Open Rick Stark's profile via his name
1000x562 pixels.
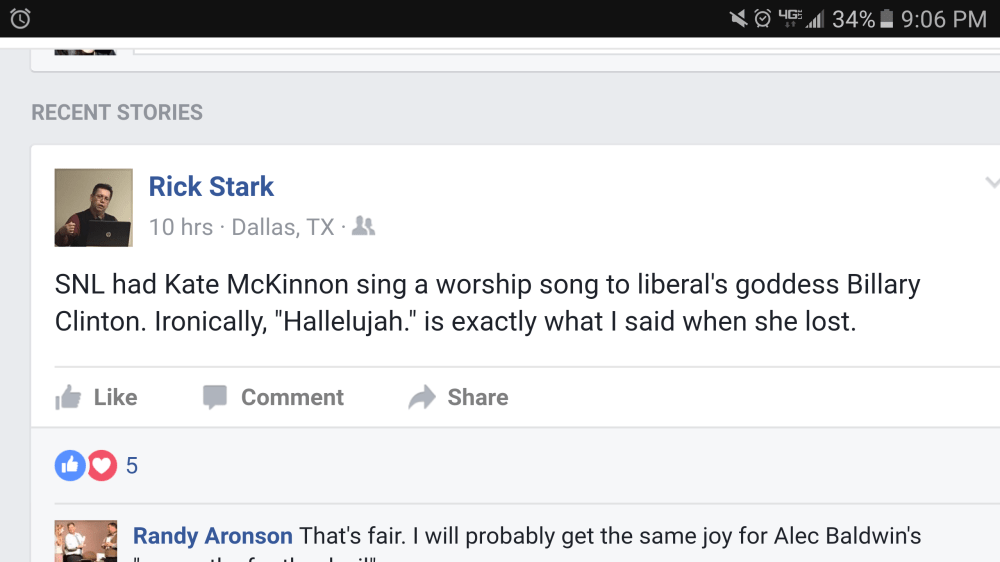coord(211,187)
